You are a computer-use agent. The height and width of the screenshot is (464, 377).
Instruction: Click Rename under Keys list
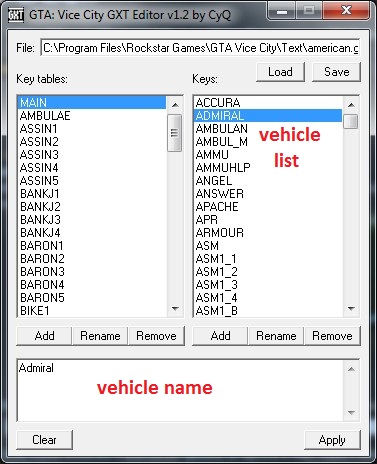(x=276, y=336)
